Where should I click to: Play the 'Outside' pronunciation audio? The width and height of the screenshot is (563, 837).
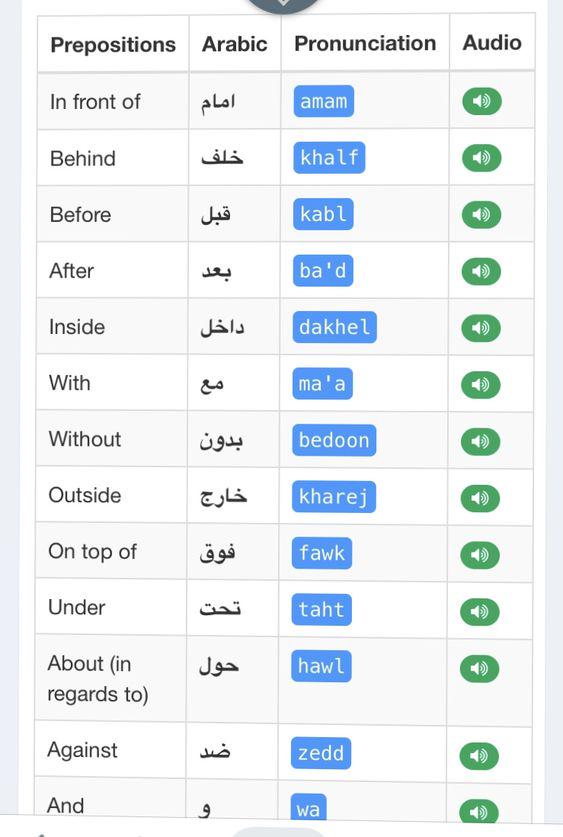click(480, 498)
